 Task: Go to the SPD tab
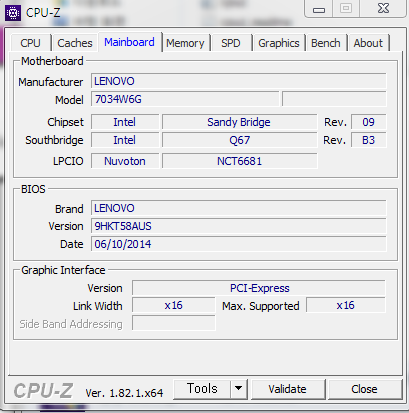(x=231, y=43)
